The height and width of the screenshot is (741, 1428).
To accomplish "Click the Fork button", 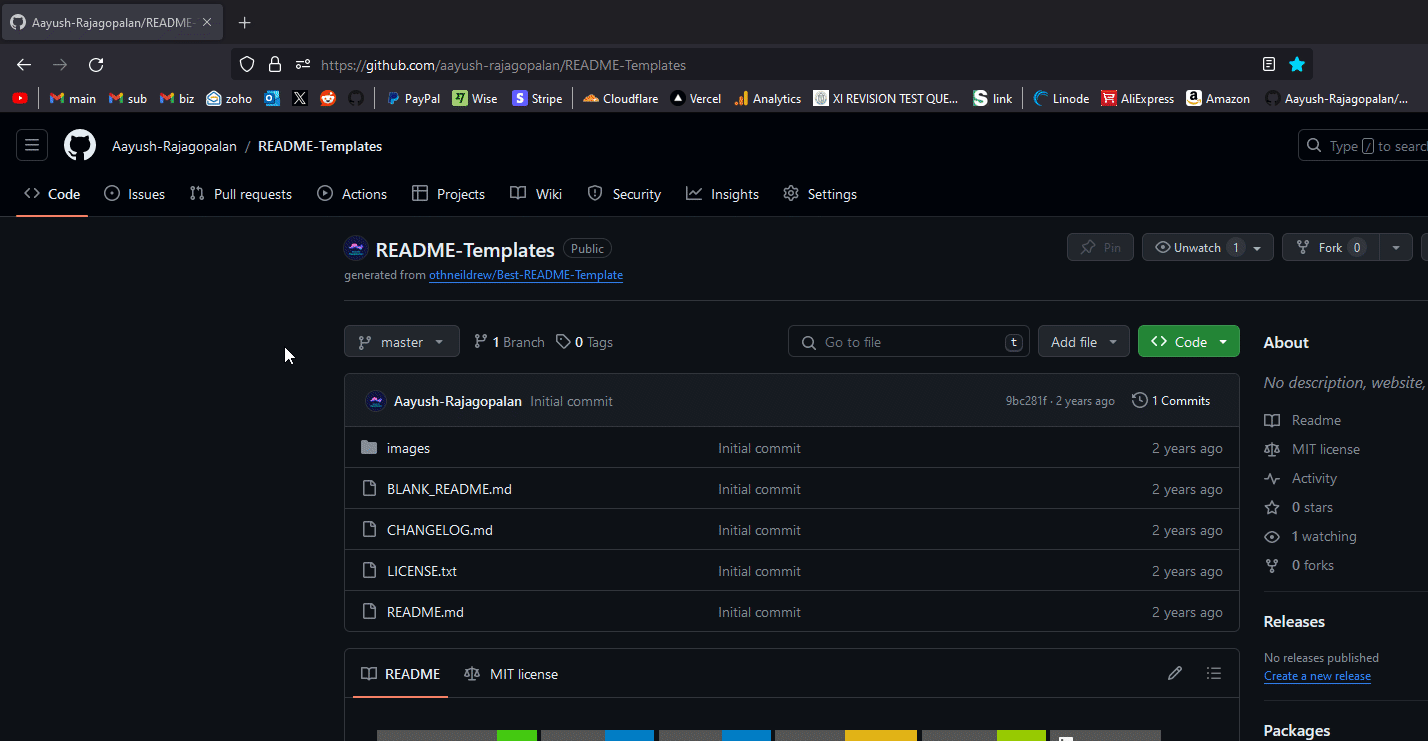I will tap(1330, 247).
